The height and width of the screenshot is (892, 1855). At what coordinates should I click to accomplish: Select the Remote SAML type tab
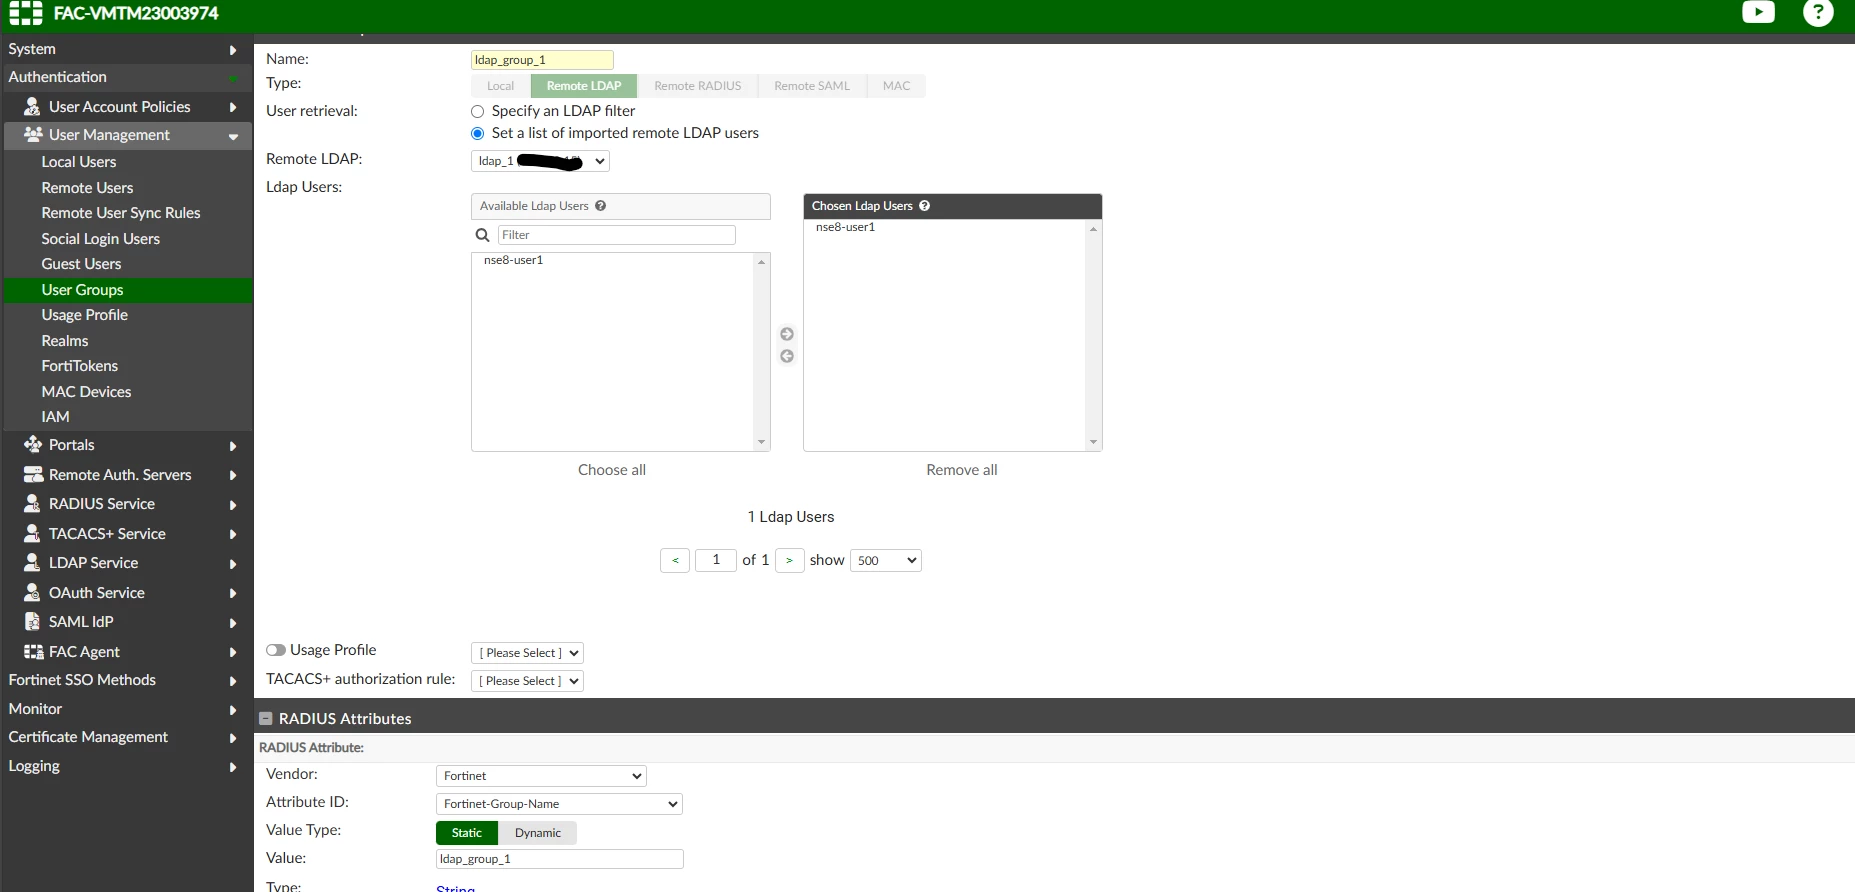(x=812, y=86)
